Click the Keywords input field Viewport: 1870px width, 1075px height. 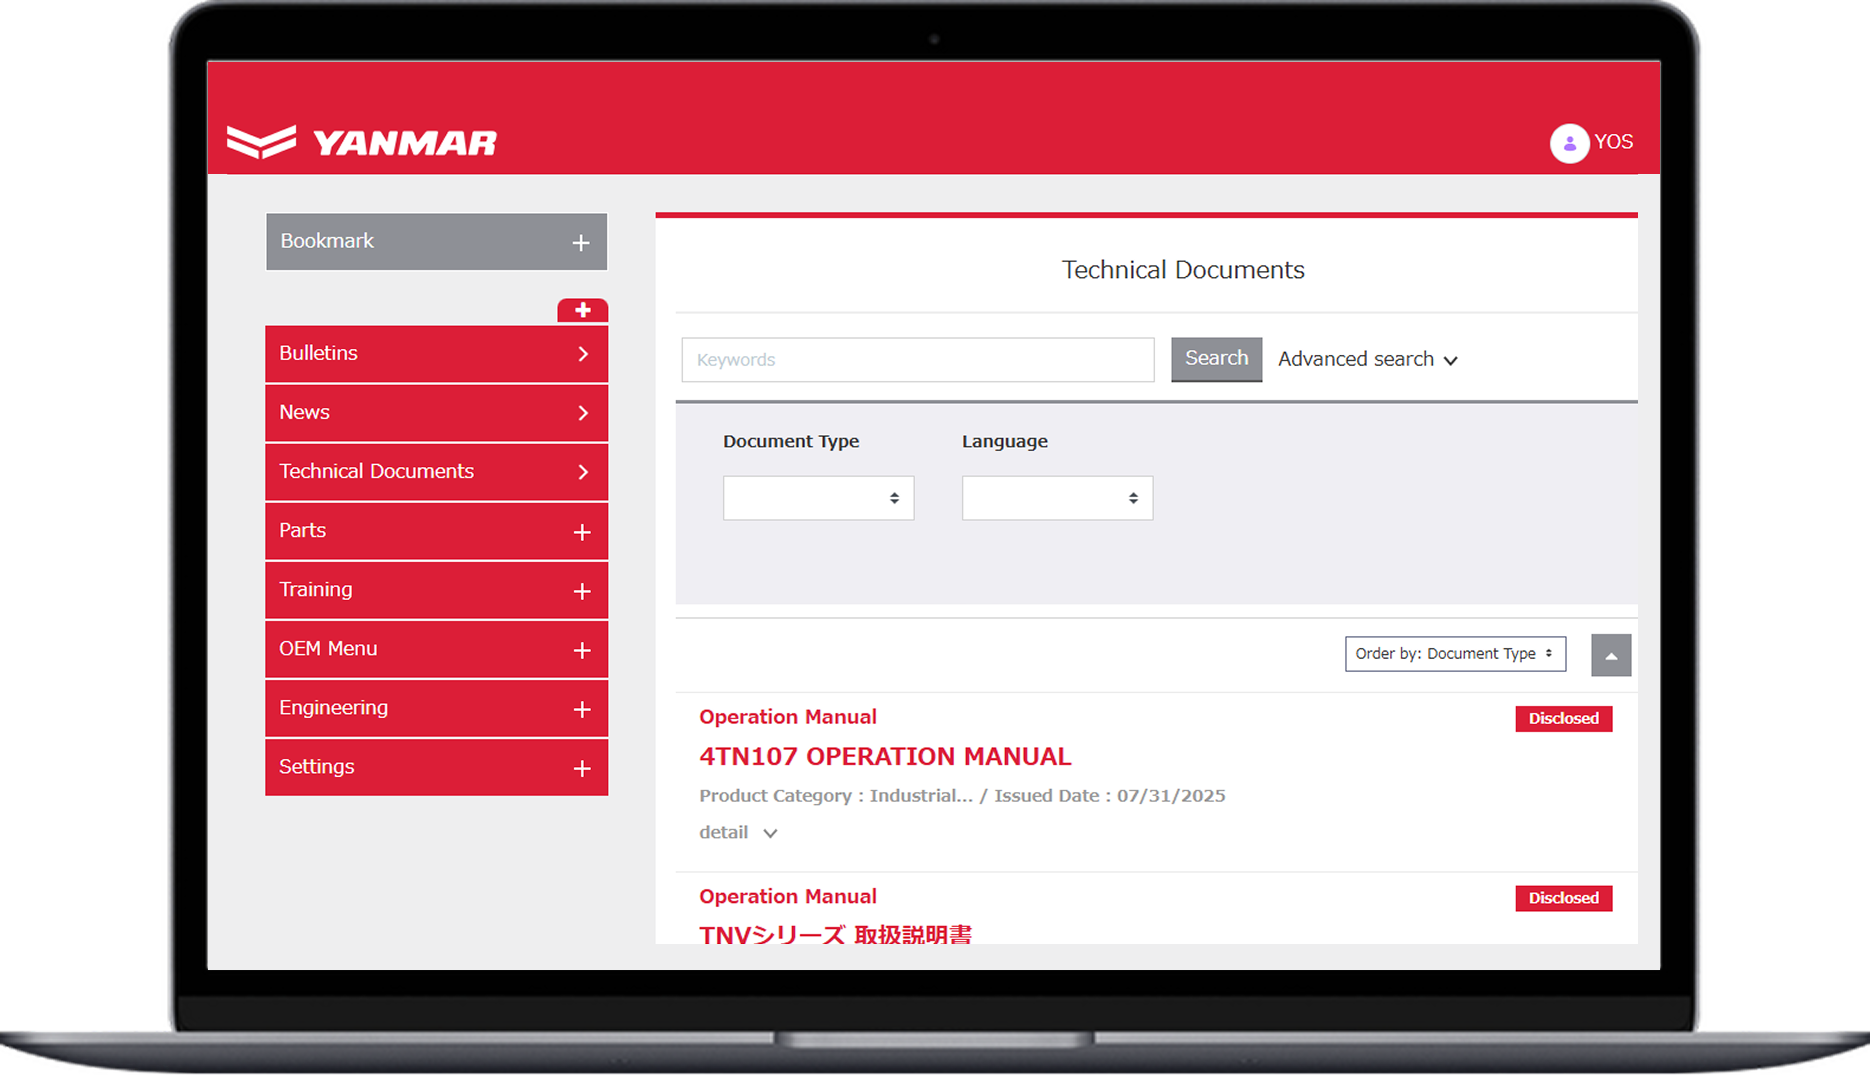(916, 359)
